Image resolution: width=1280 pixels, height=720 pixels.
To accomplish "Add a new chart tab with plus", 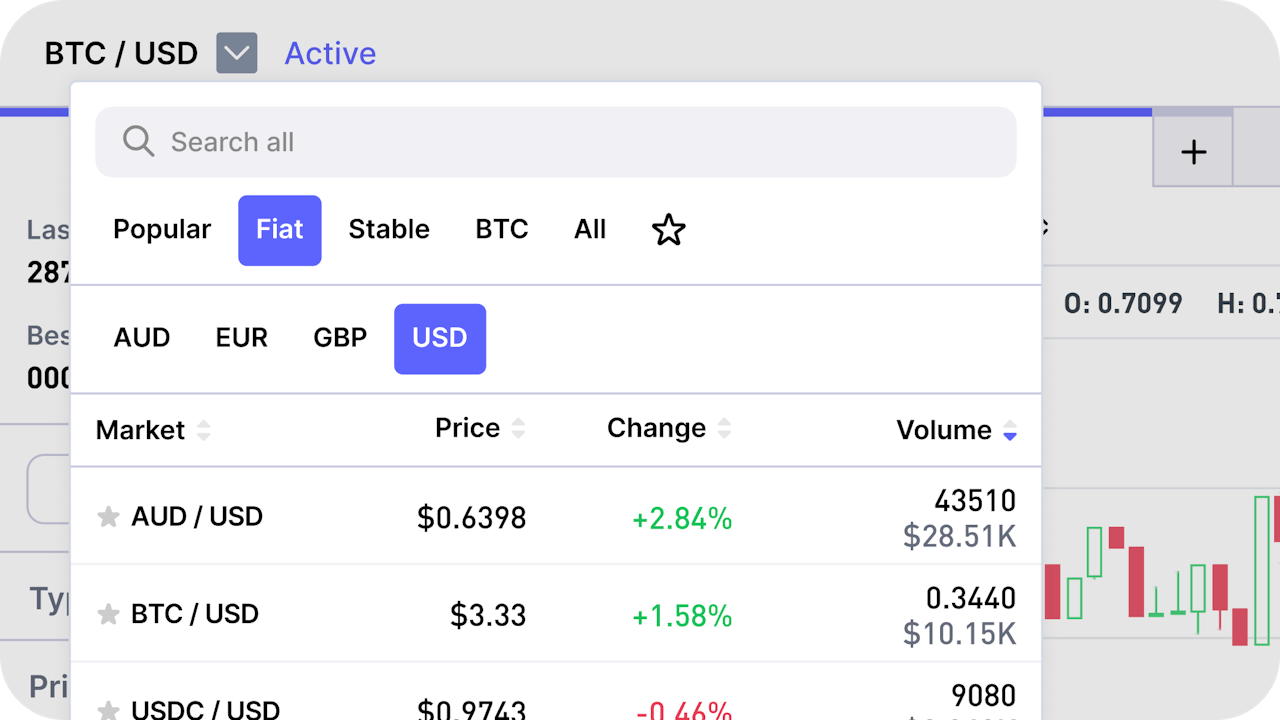I will (x=1193, y=153).
